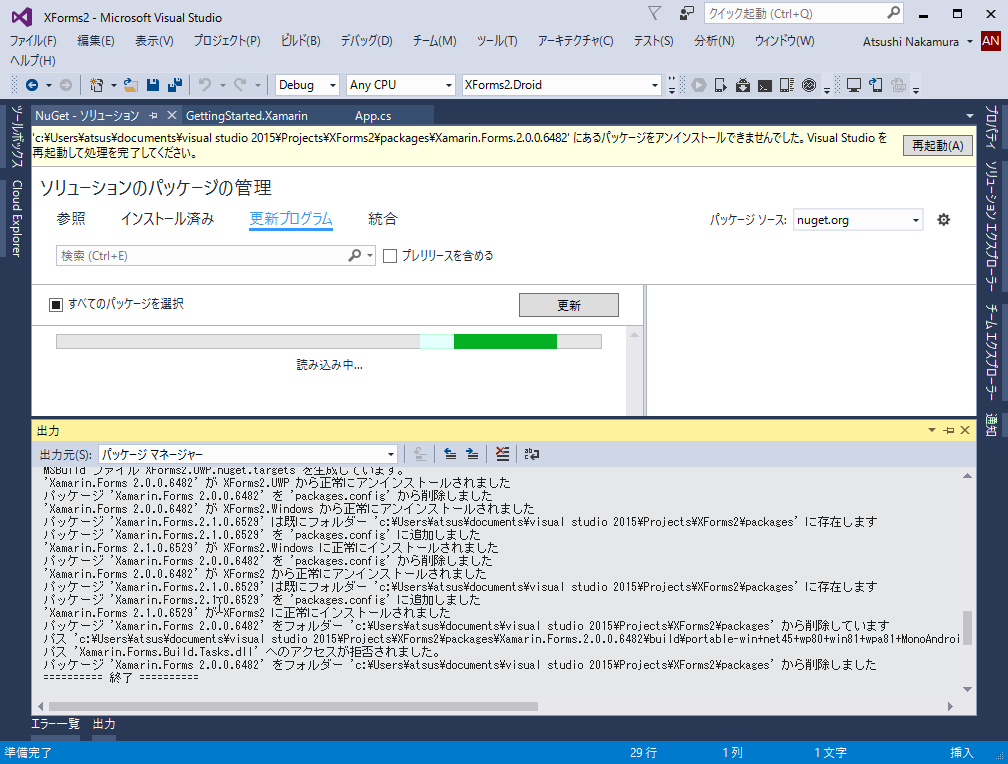Open the エラー一覧 error list tab

tap(55, 724)
